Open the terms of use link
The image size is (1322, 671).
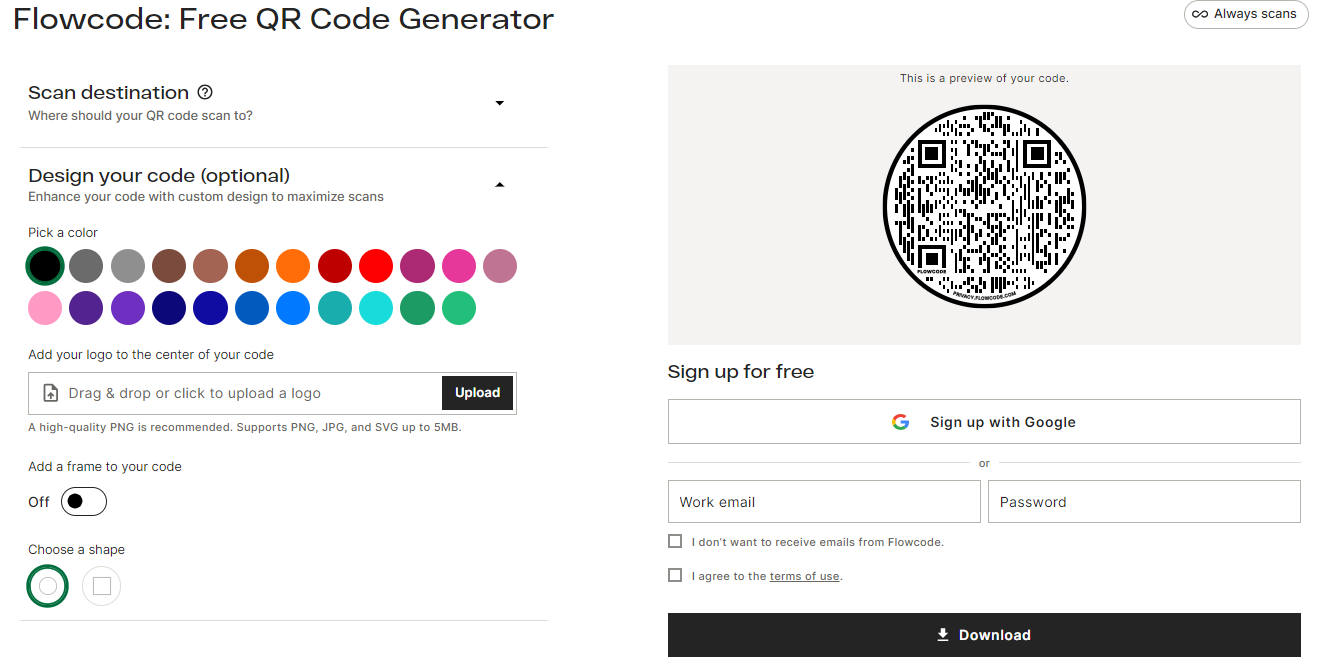804,575
